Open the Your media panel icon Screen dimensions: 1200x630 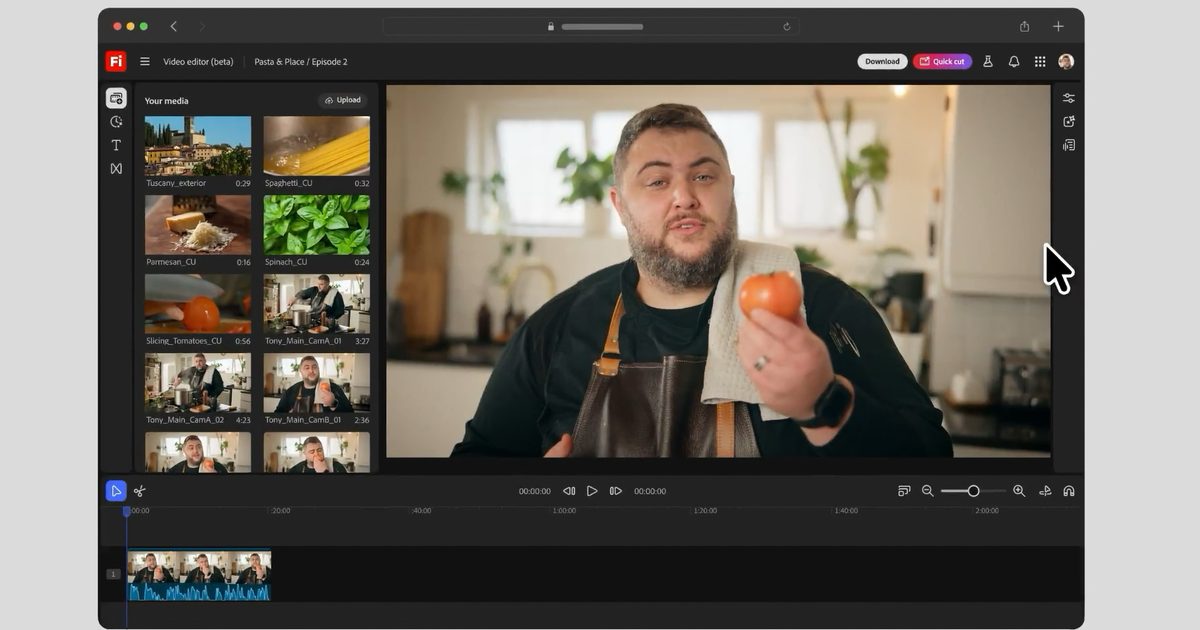pyautogui.click(x=116, y=98)
